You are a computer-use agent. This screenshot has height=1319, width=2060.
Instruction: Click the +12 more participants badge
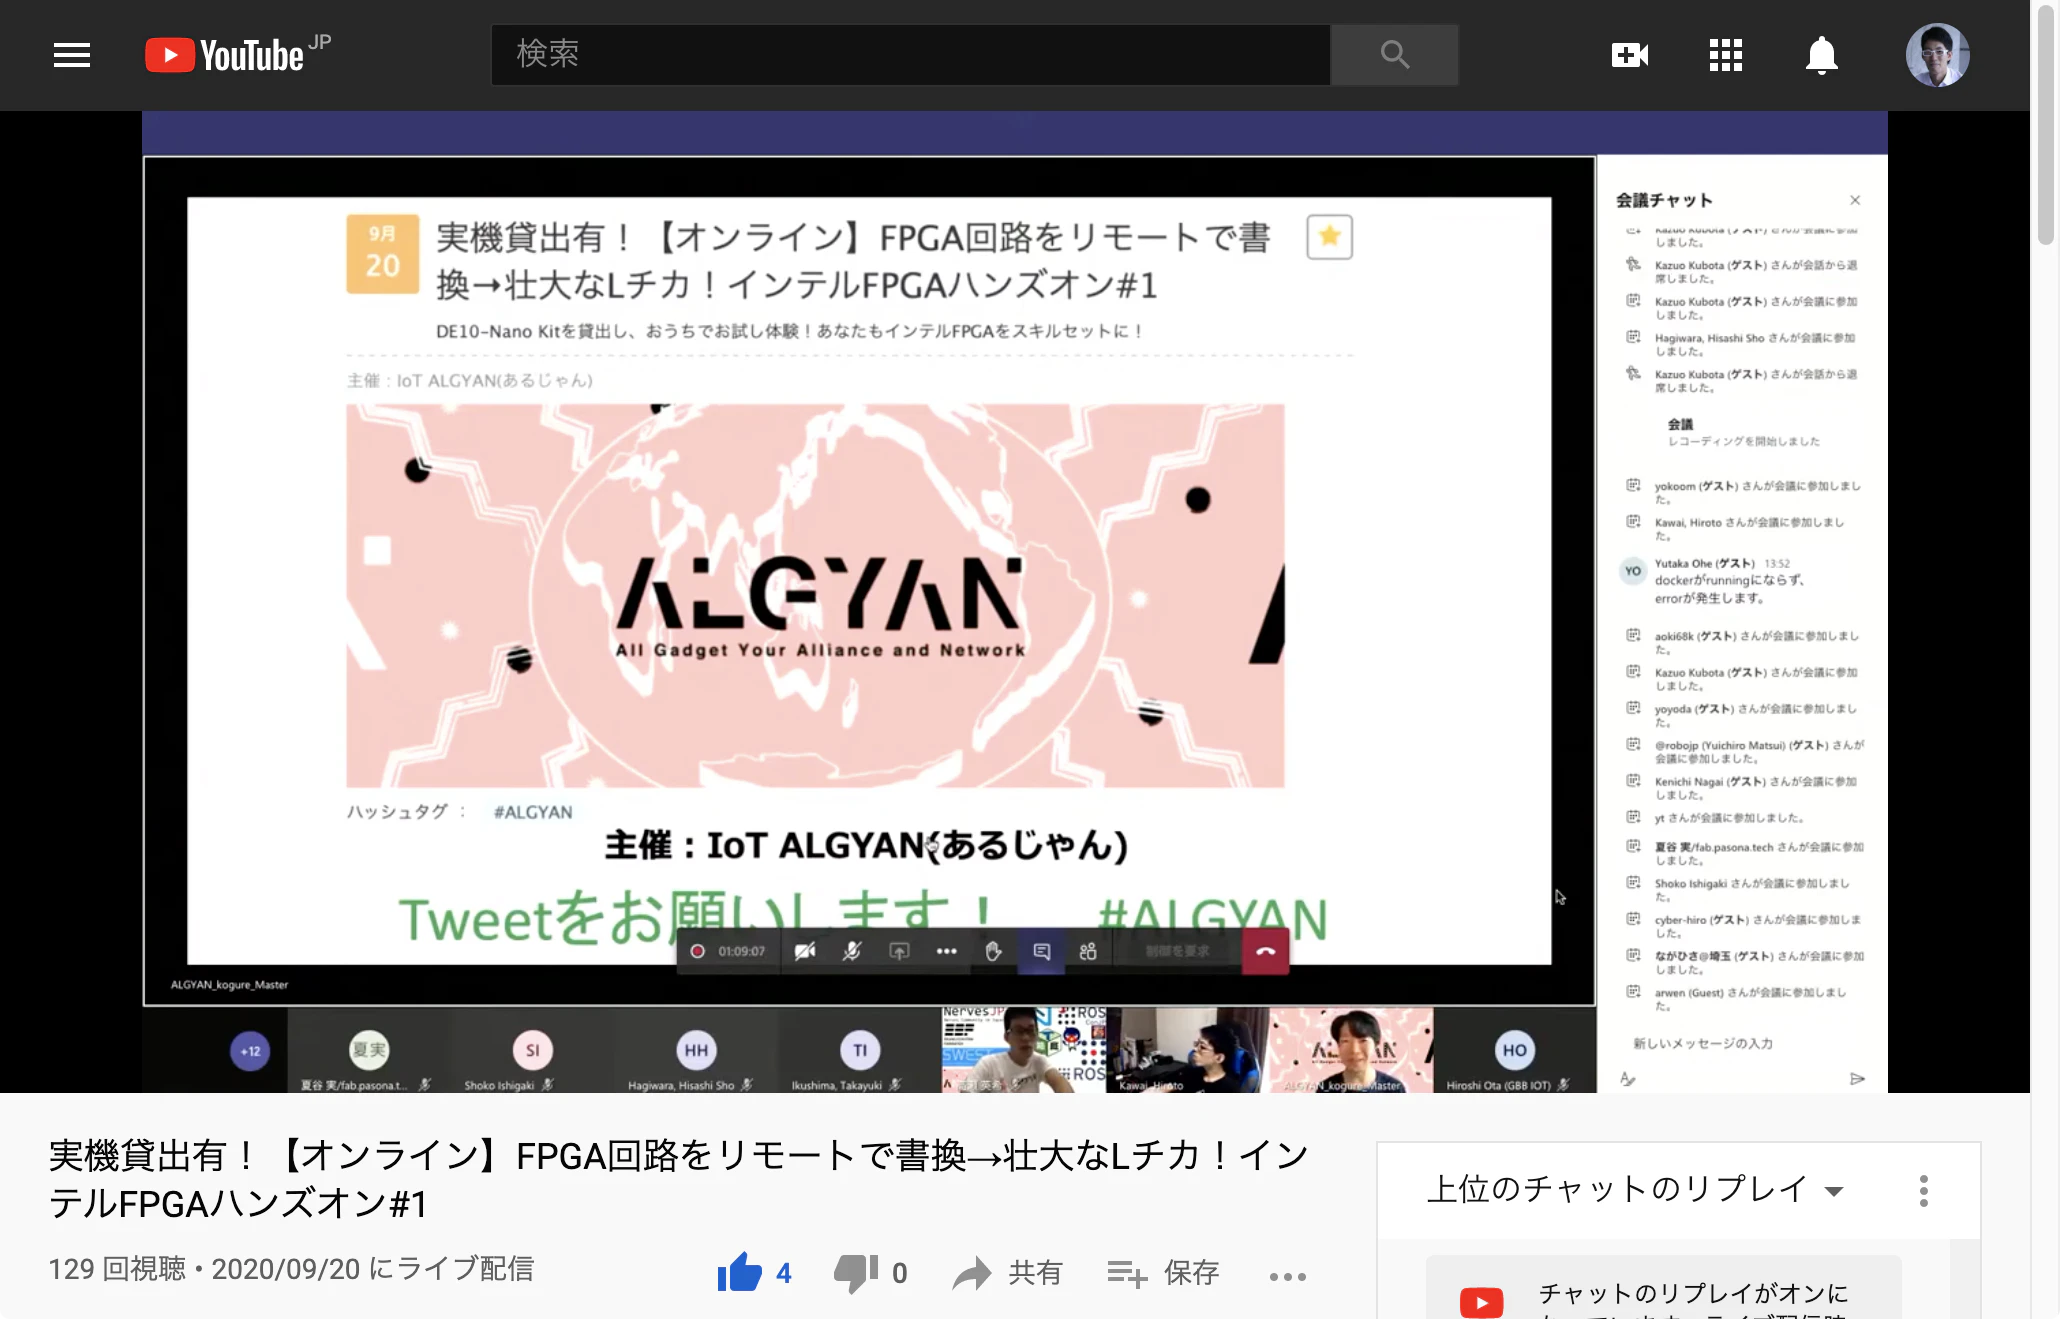point(250,1051)
